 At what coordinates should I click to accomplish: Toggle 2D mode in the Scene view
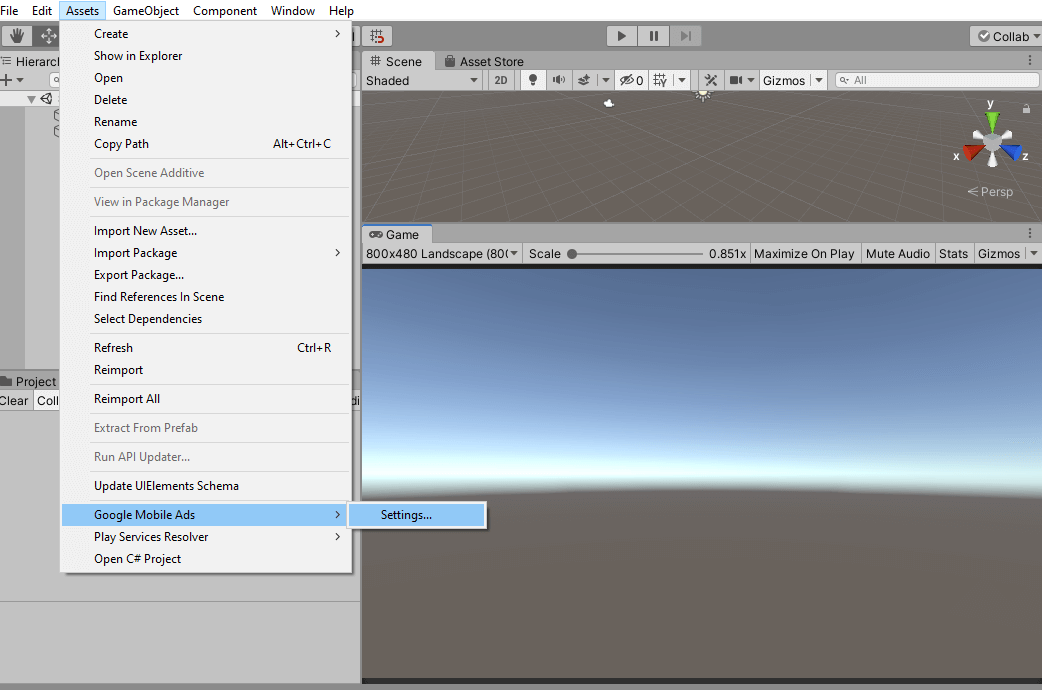point(500,80)
